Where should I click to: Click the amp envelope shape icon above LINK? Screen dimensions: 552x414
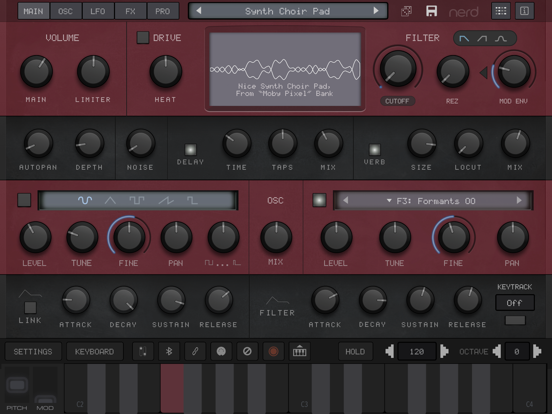point(30,294)
